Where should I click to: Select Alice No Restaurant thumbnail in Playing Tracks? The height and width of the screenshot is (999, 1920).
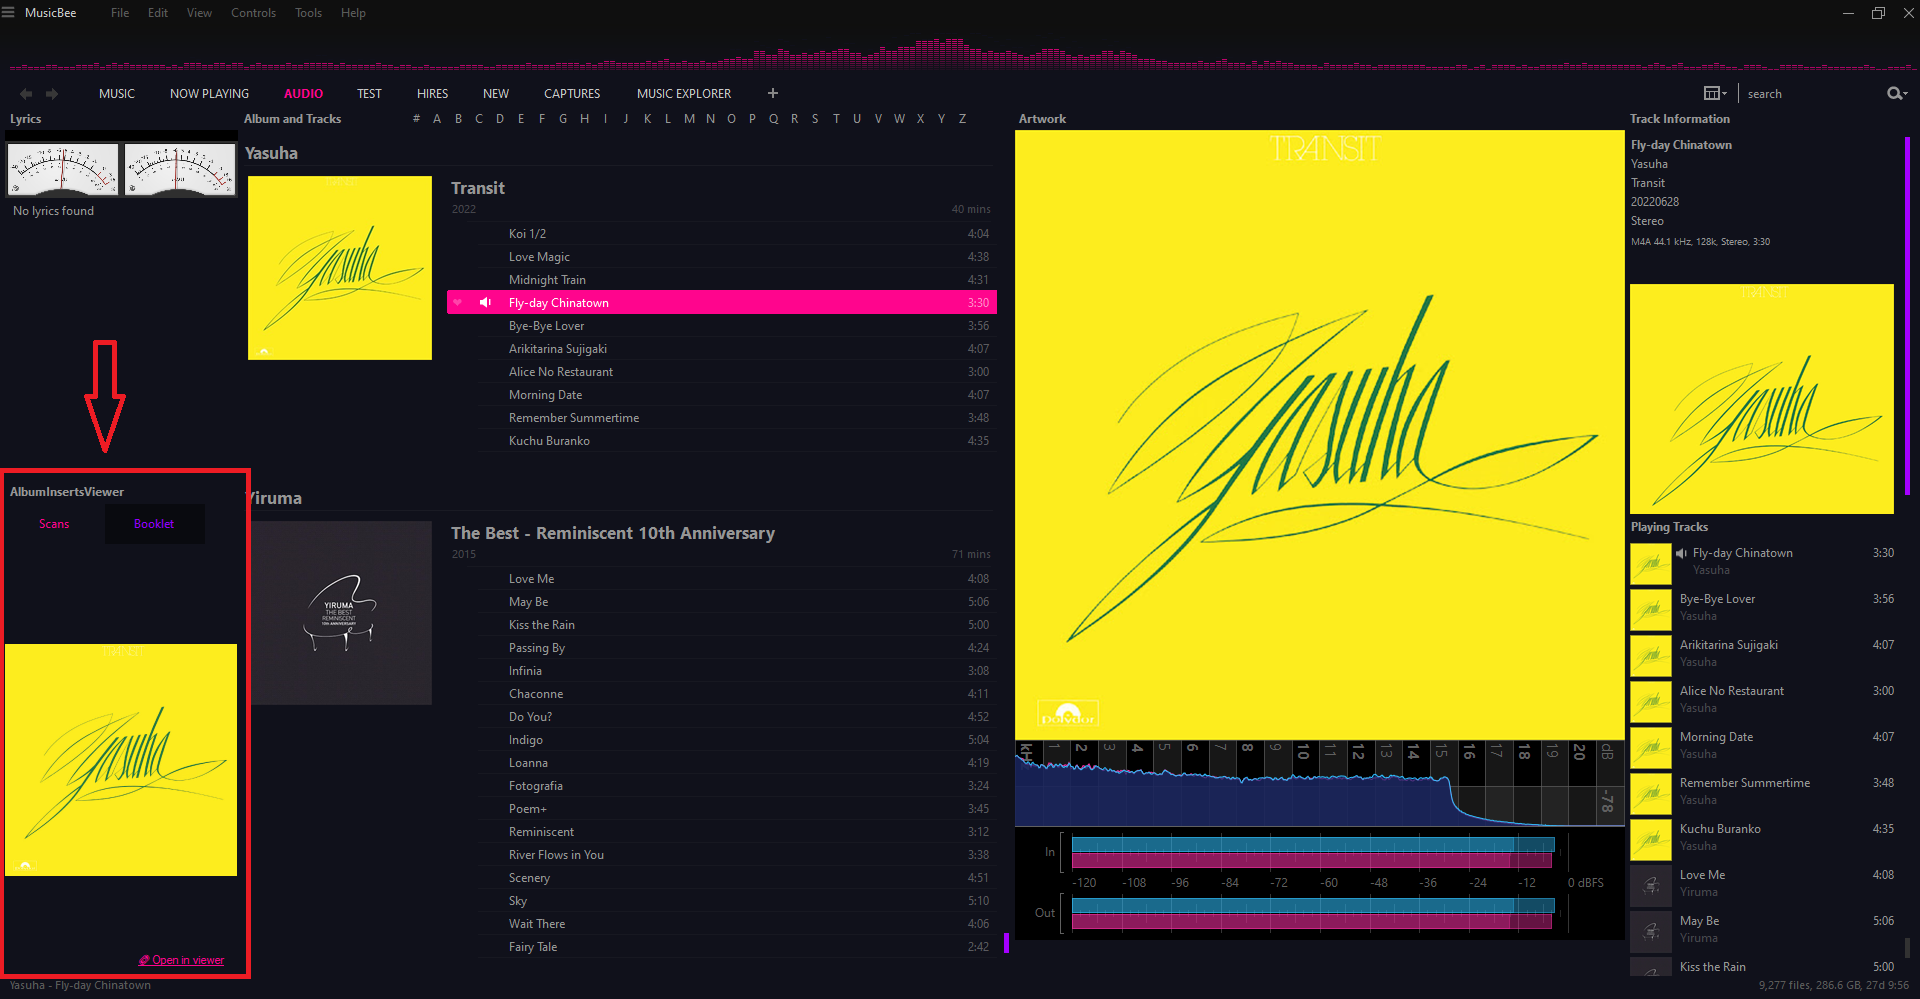1651,702
